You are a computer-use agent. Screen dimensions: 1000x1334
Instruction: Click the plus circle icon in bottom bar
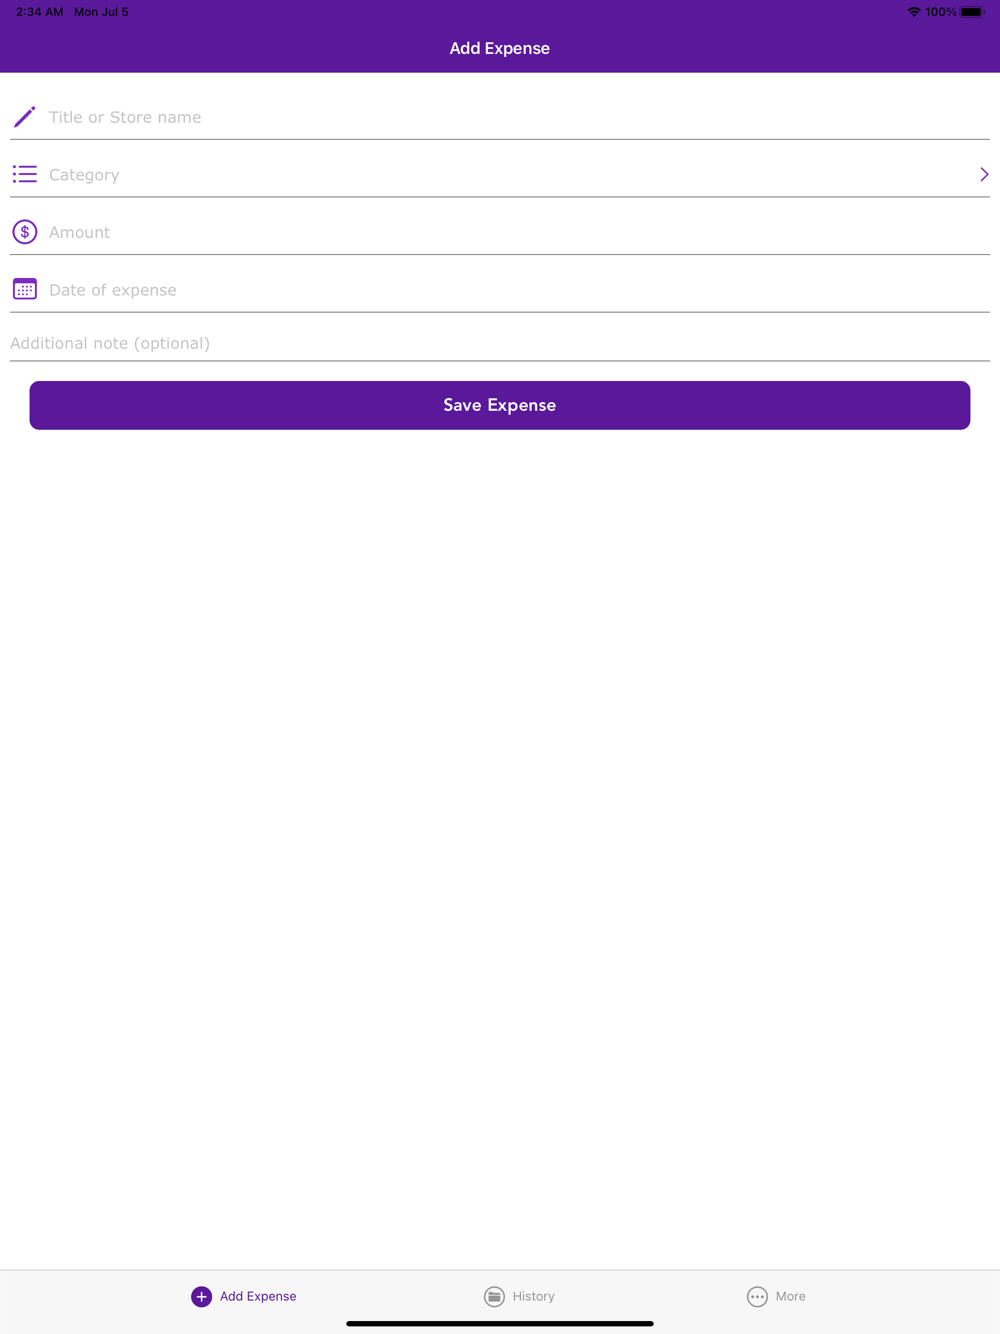201,1296
